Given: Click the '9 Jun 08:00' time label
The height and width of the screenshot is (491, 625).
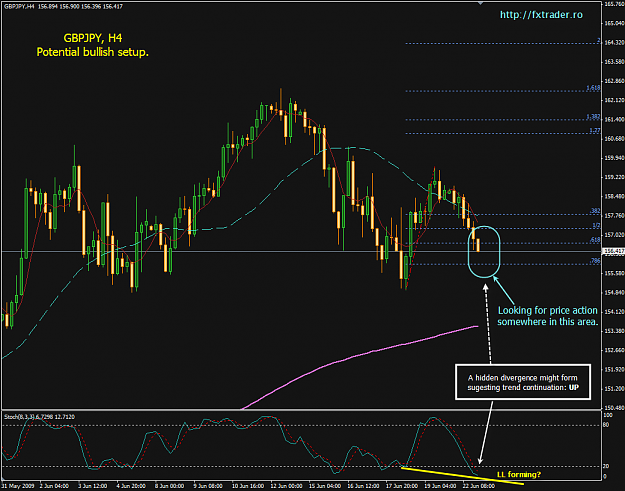Looking at the screenshot, I should (208, 486).
